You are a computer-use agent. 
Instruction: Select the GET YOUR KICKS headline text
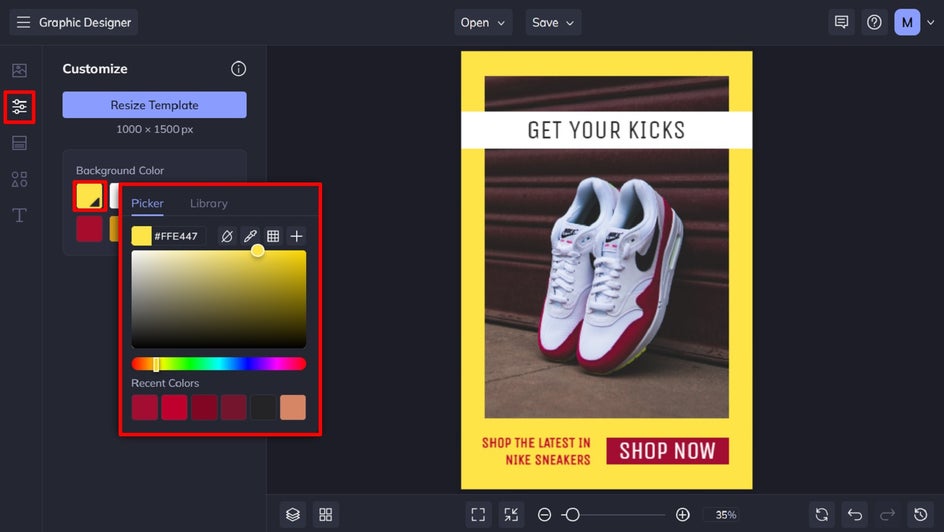606,130
